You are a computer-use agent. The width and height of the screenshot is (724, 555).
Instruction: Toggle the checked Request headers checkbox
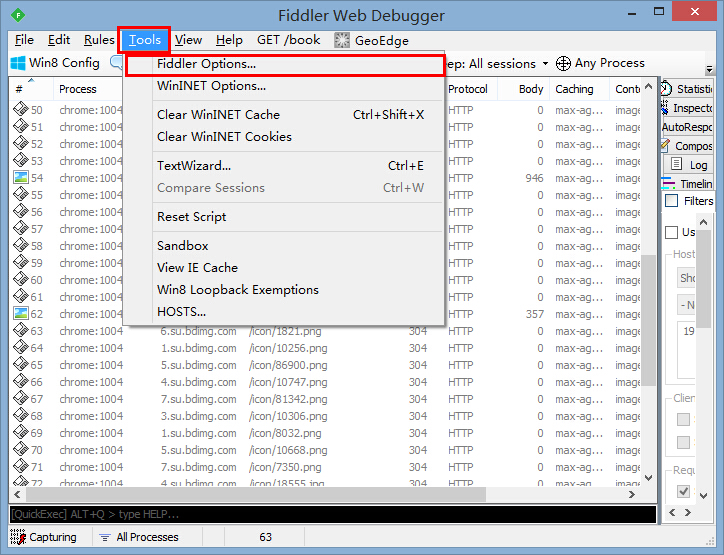point(683,491)
